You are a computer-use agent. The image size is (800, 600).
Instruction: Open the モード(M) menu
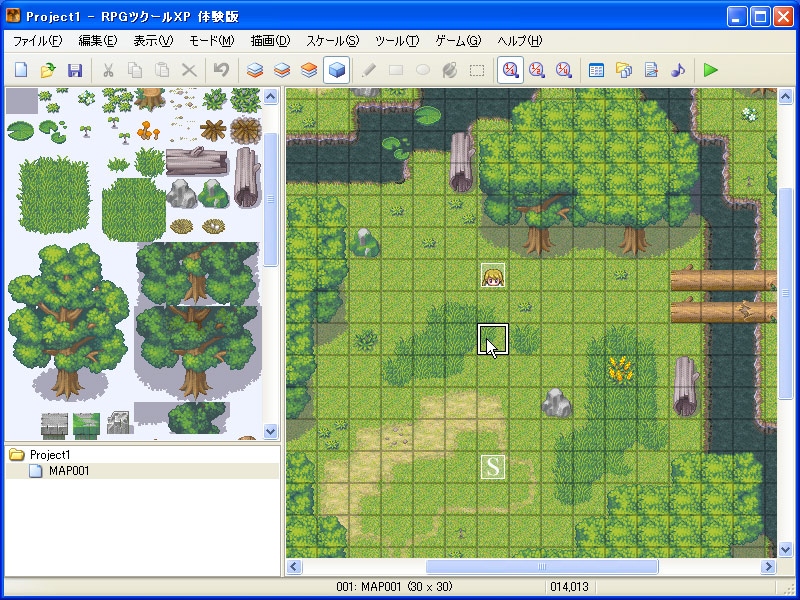211,41
